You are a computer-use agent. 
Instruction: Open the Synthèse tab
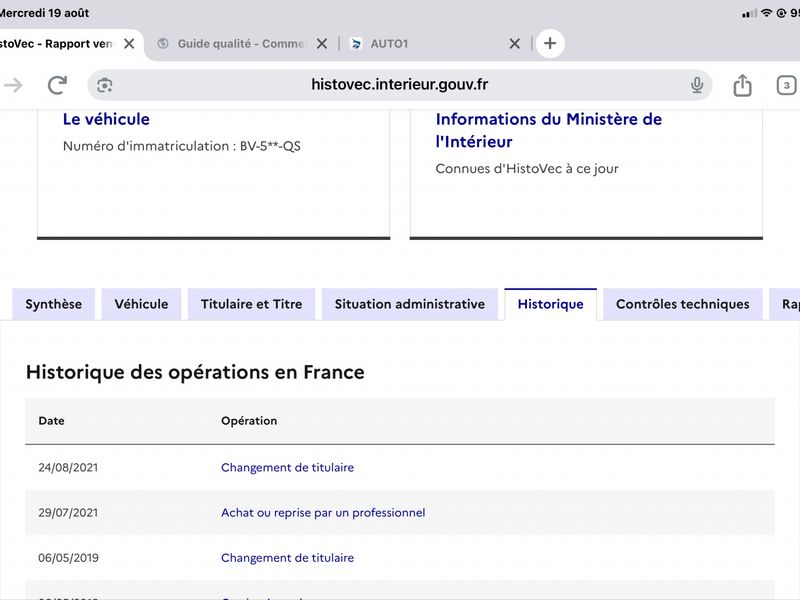click(54, 304)
